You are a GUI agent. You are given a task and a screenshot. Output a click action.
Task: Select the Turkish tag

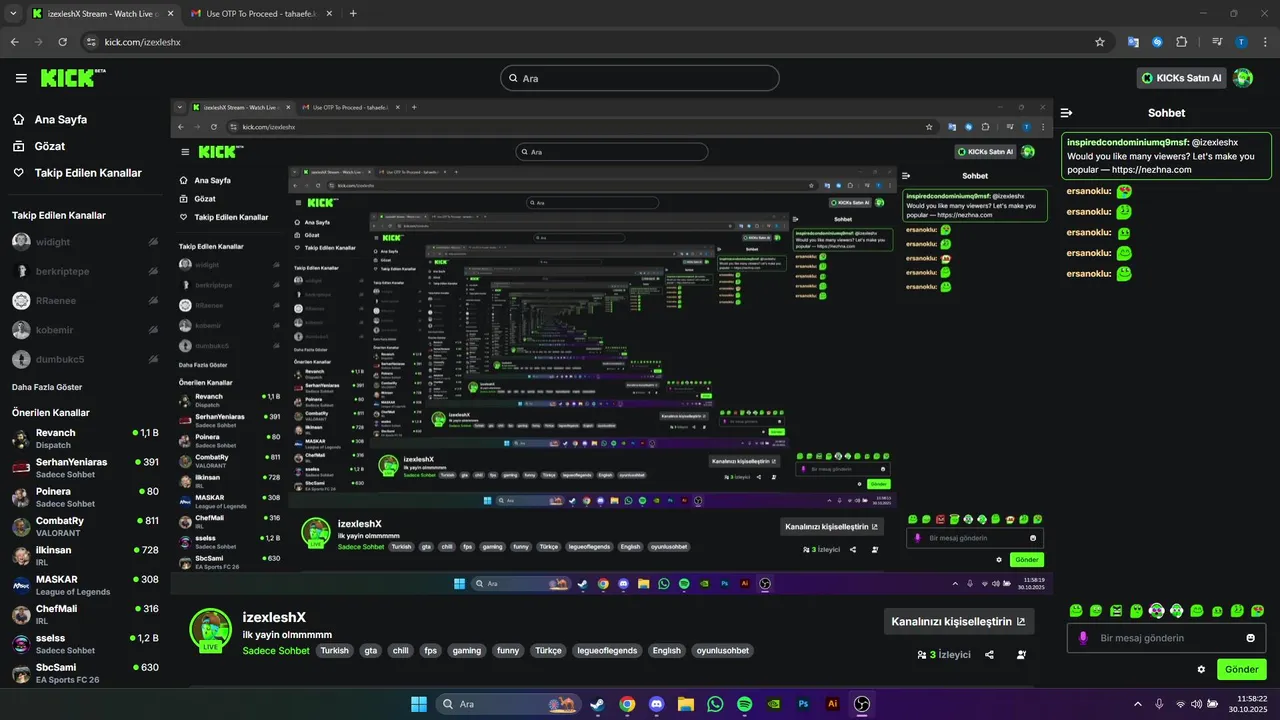[335, 650]
